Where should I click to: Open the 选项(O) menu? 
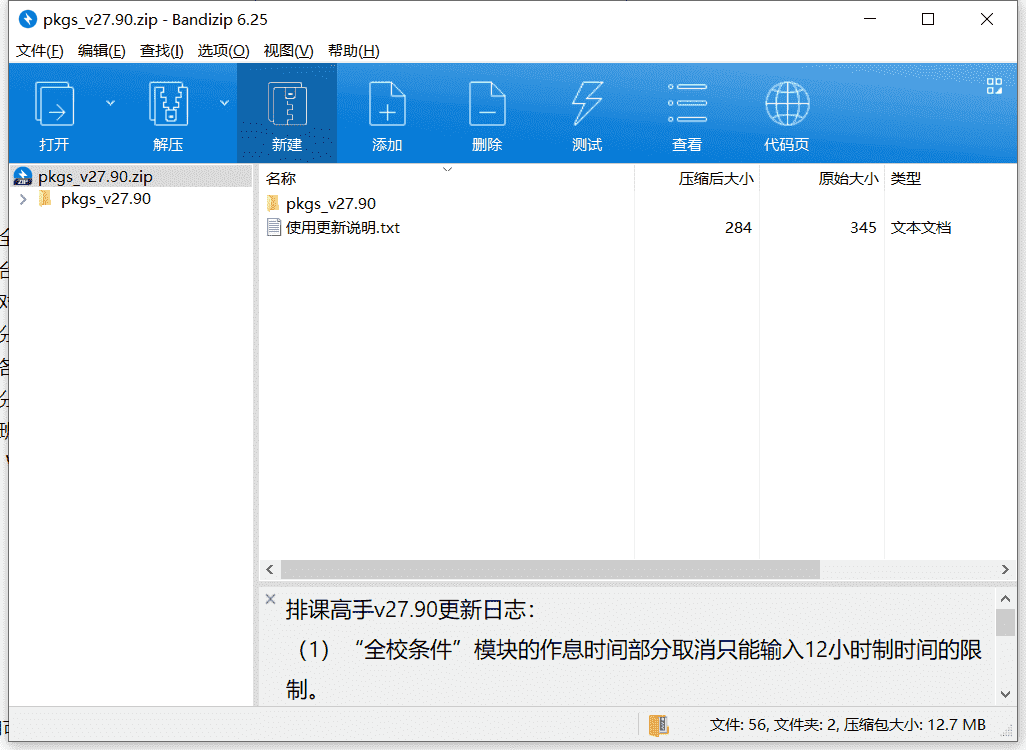[224, 50]
